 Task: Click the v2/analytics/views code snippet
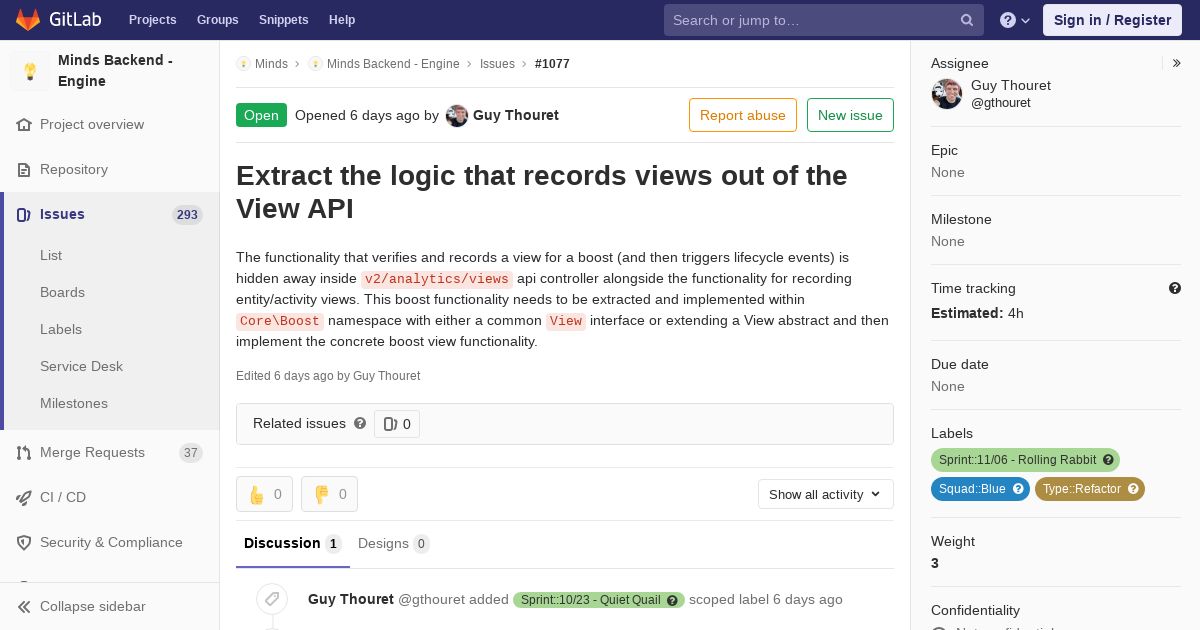point(437,279)
